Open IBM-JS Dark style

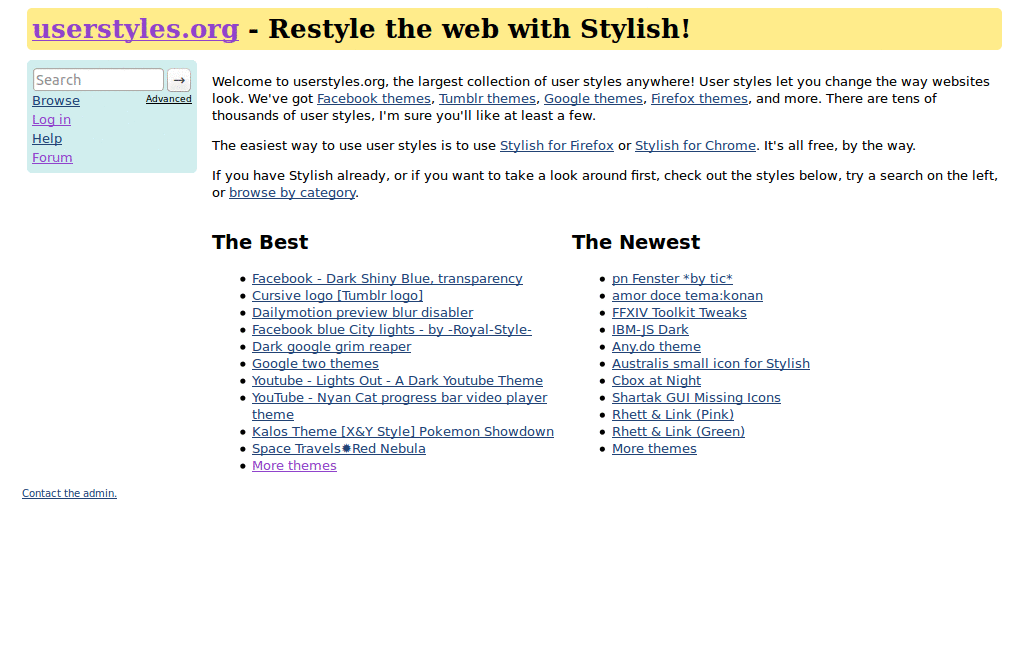[650, 330]
